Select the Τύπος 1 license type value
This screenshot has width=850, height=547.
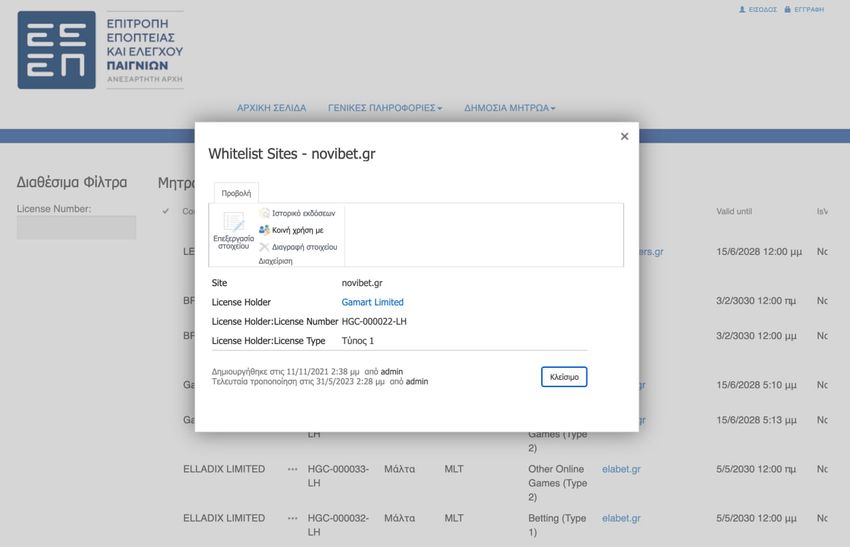(x=358, y=340)
